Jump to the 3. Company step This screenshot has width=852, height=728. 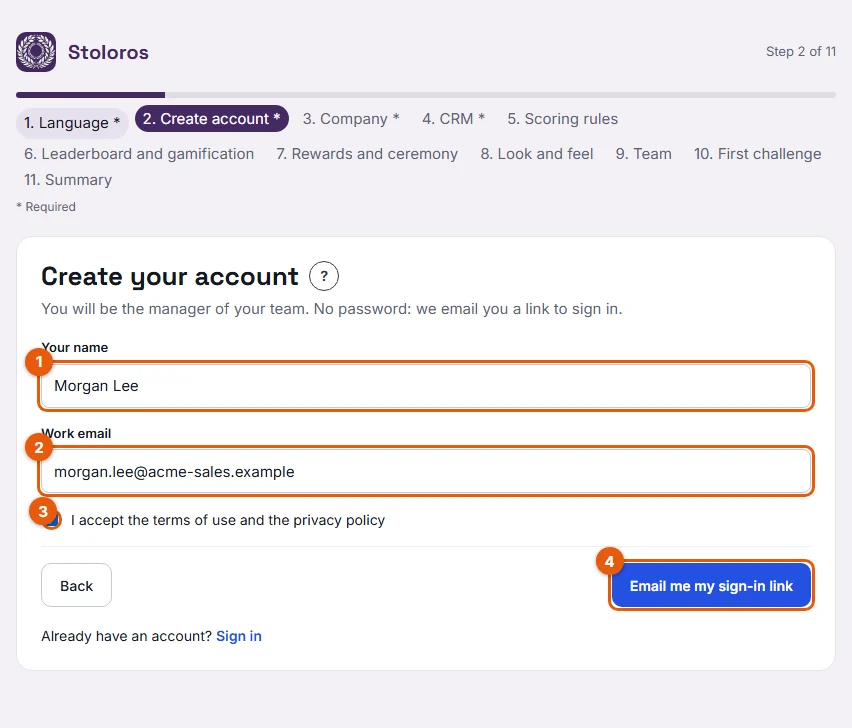351,118
